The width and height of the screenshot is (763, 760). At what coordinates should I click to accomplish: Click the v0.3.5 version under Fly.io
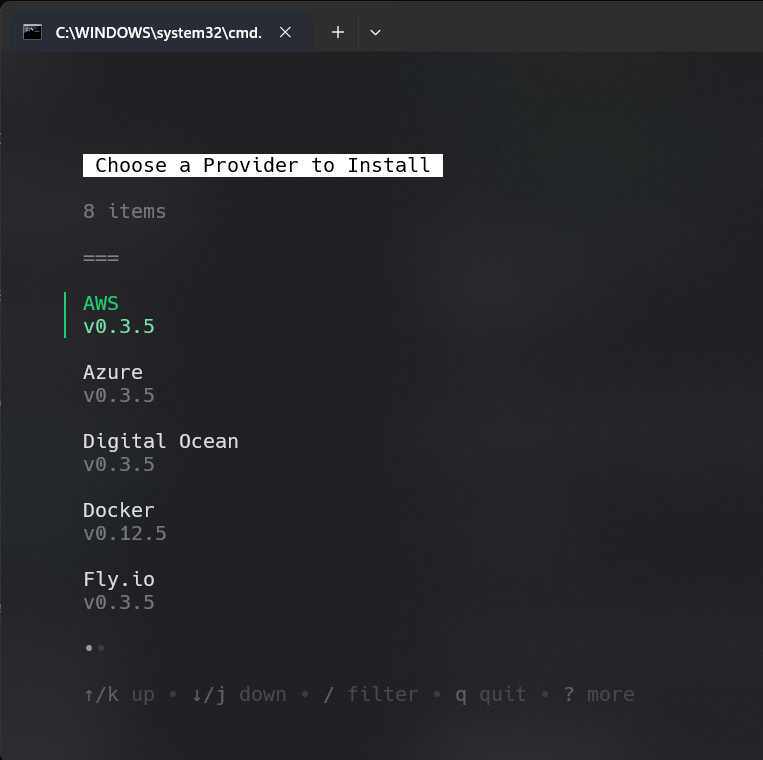click(119, 602)
